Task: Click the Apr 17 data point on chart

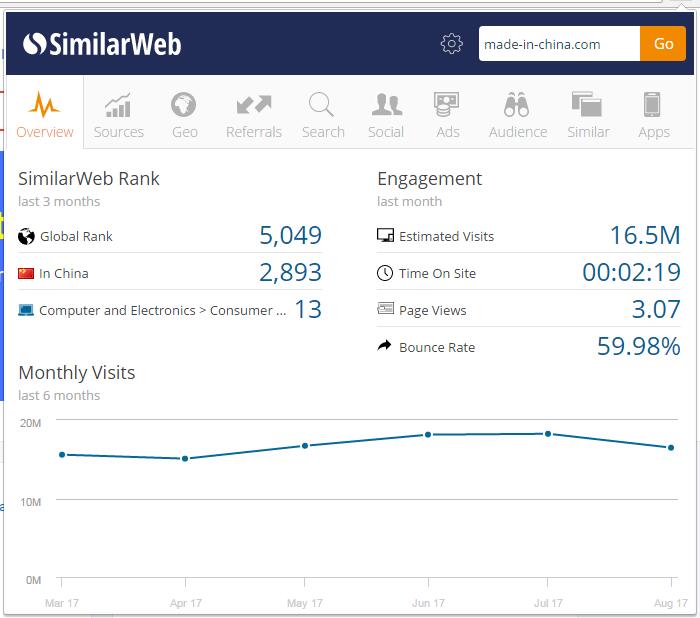Action: pyautogui.click(x=184, y=459)
